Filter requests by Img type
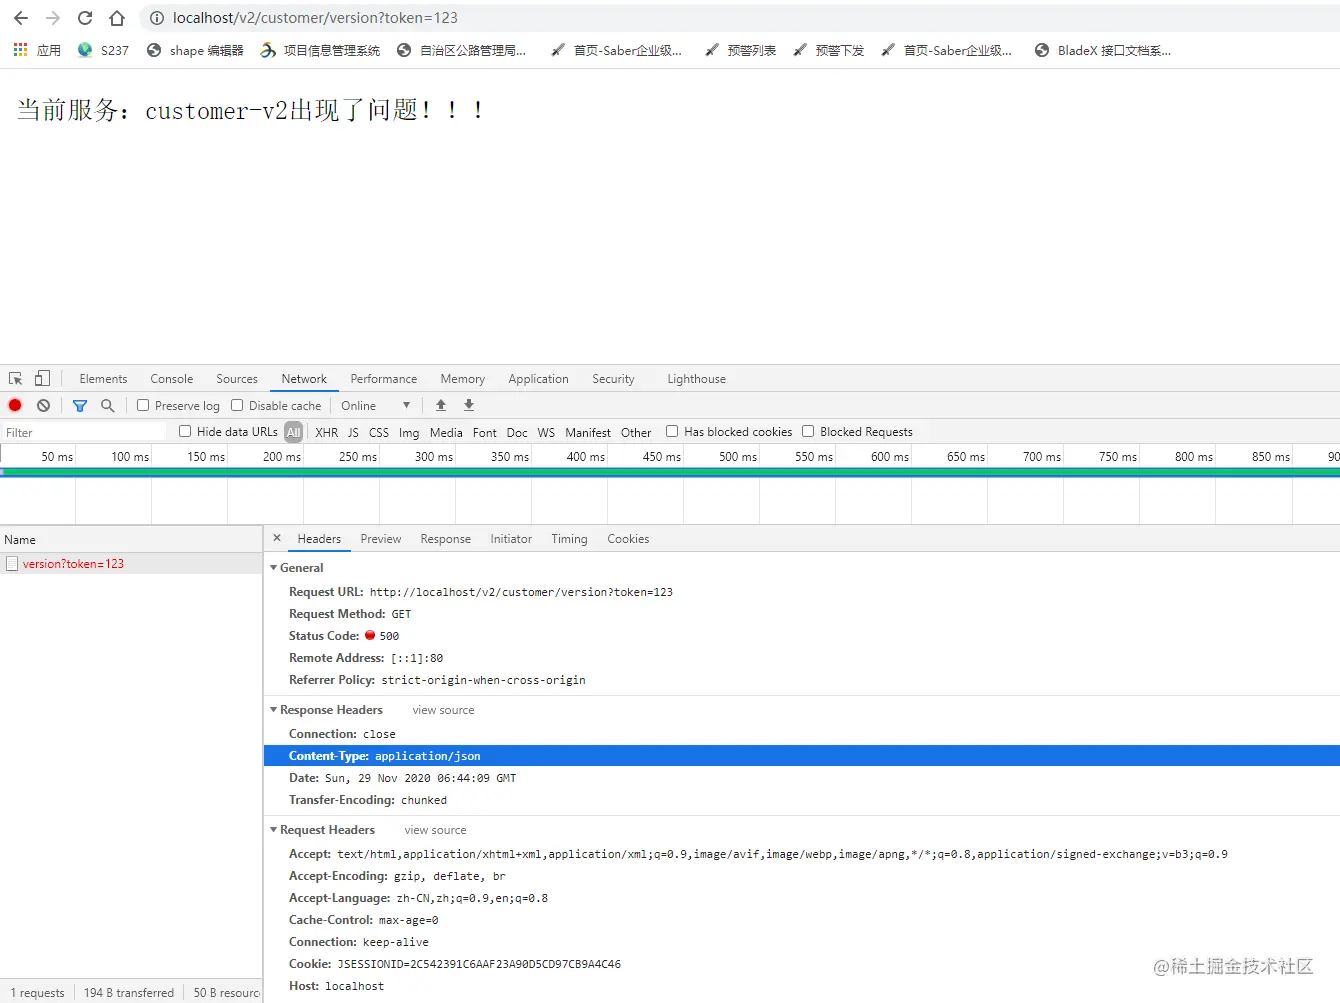The height and width of the screenshot is (1003, 1340). coord(409,432)
